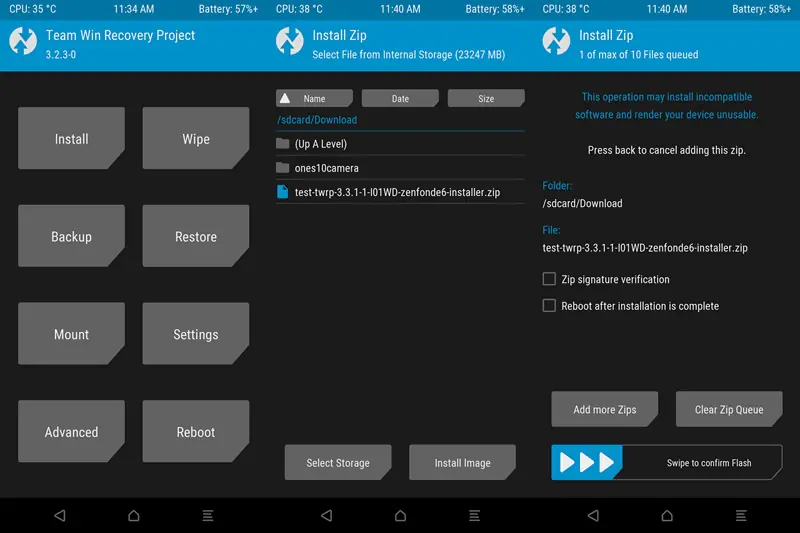Open the Wipe menu

[x=196, y=138]
